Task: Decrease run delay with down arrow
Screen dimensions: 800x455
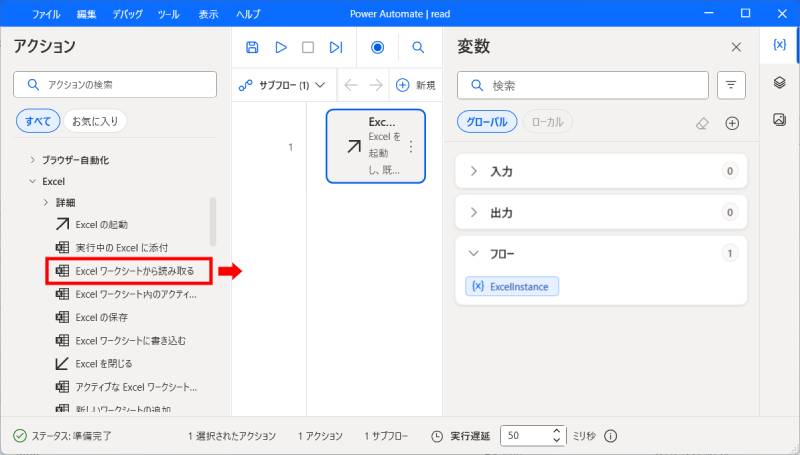Action: coord(557,440)
